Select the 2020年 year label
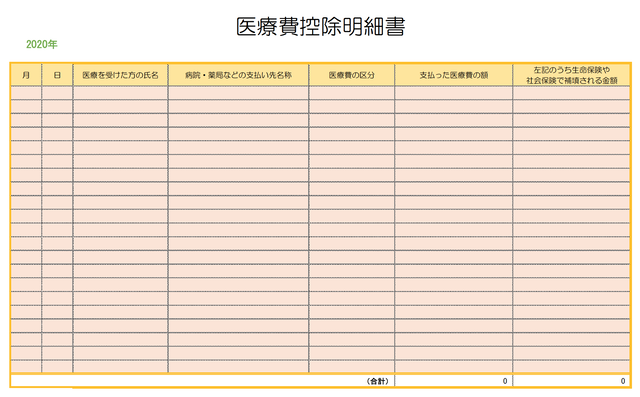This screenshot has height=397, width=640. pos(42,44)
